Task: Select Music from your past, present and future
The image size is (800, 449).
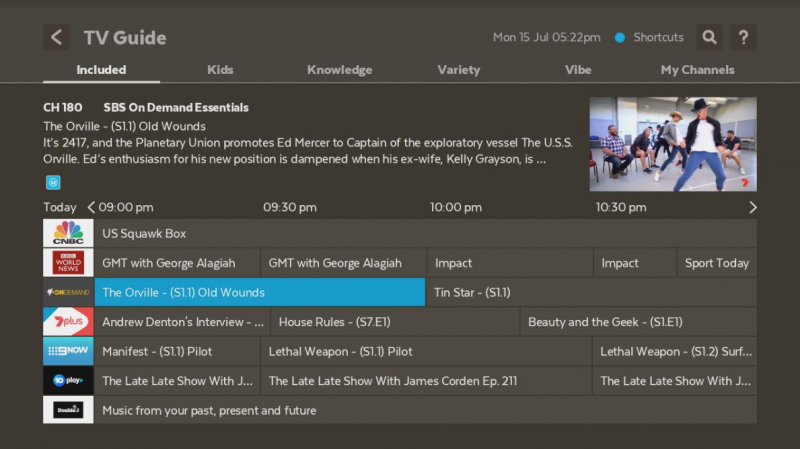Action: tap(426, 410)
